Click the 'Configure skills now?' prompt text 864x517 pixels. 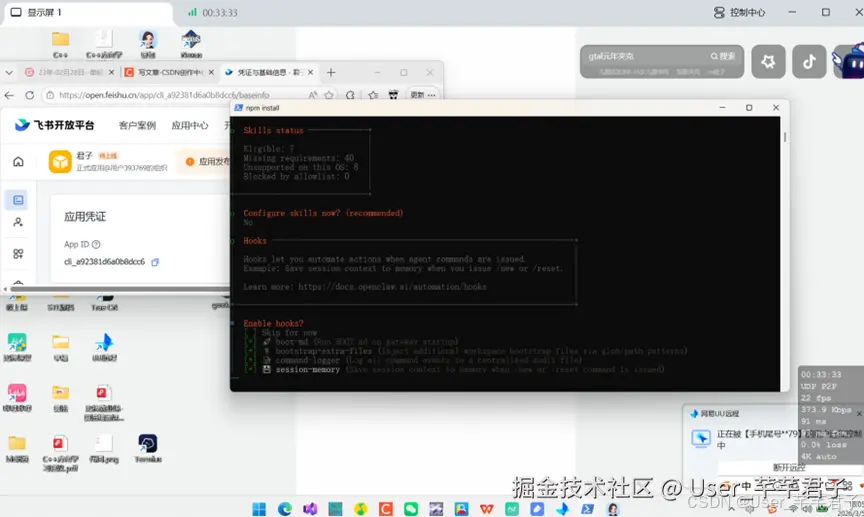pos(323,213)
